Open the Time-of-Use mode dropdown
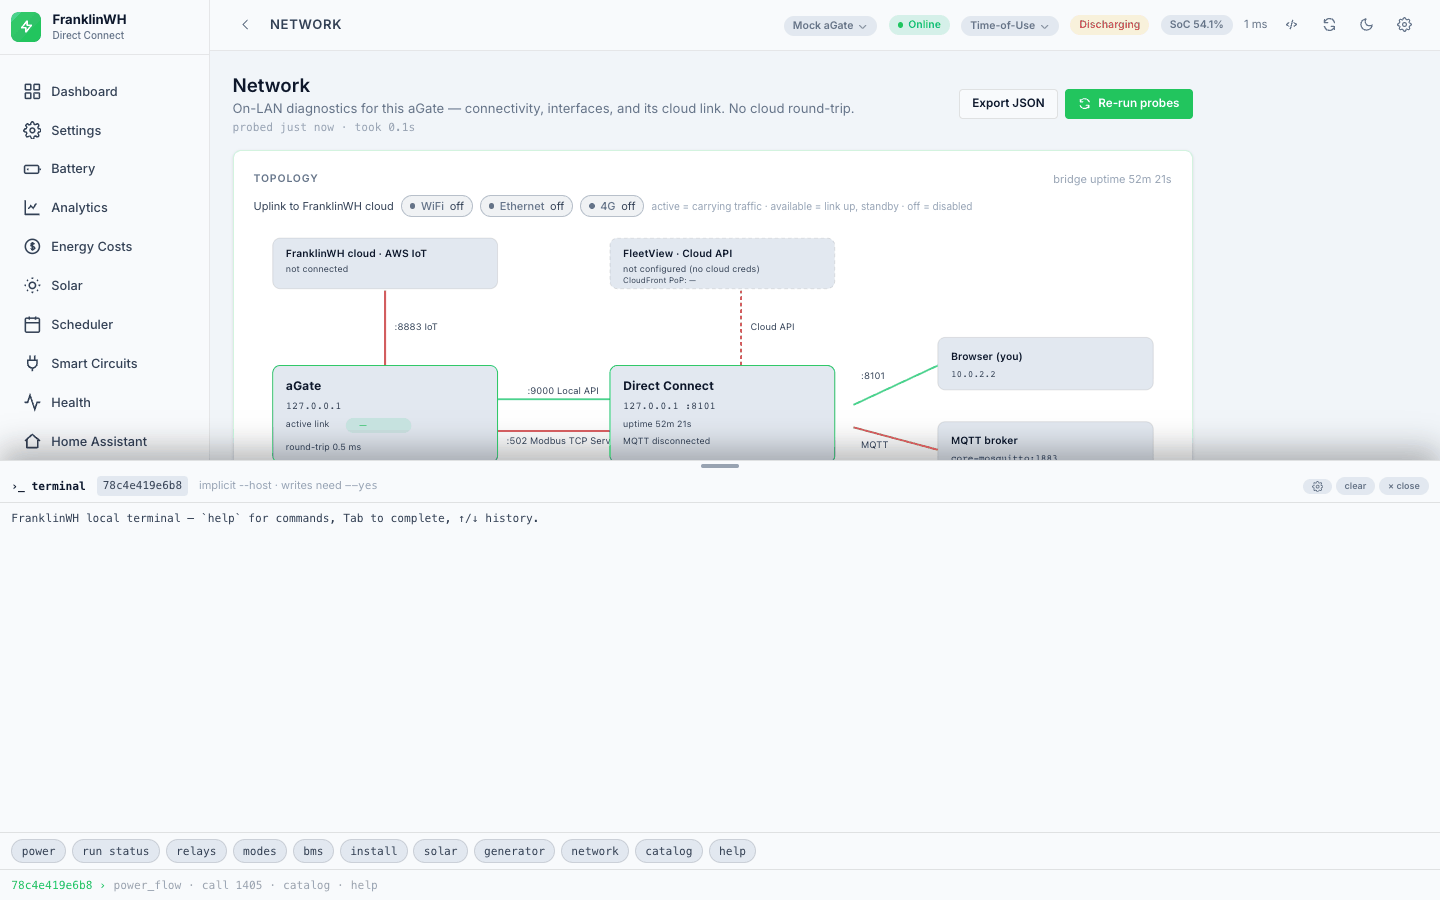 click(1010, 26)
